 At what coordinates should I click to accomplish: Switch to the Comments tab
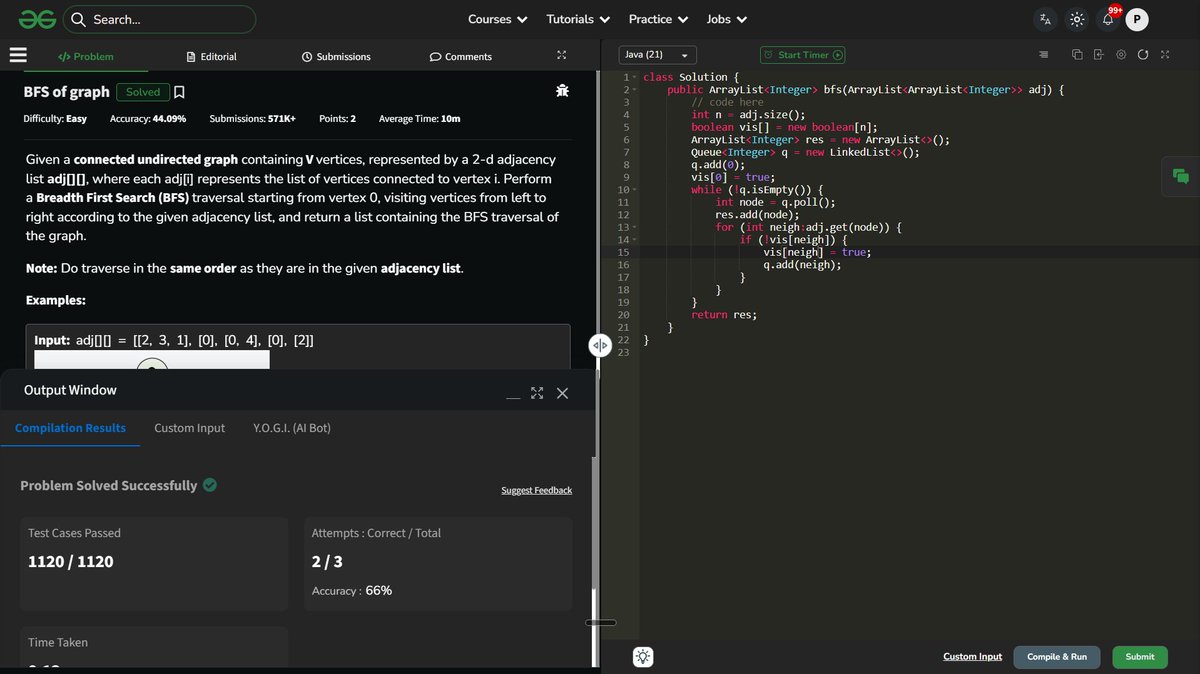tap(461, 57)
